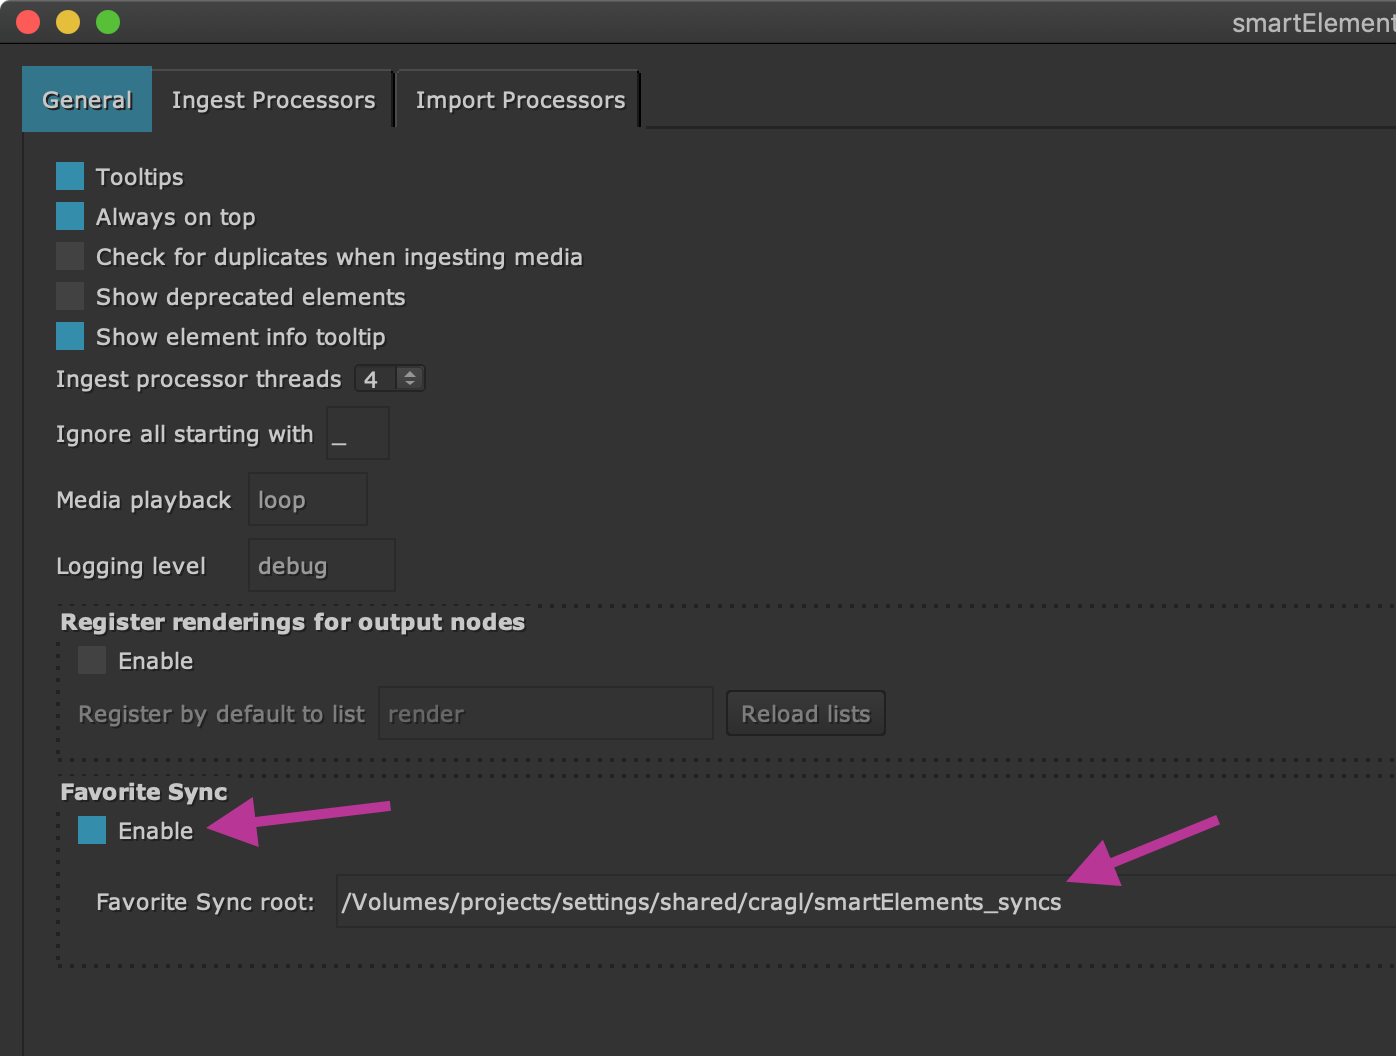1396x1056 pixels.
Task: Minimize the smartElements window
Action: 67,21
